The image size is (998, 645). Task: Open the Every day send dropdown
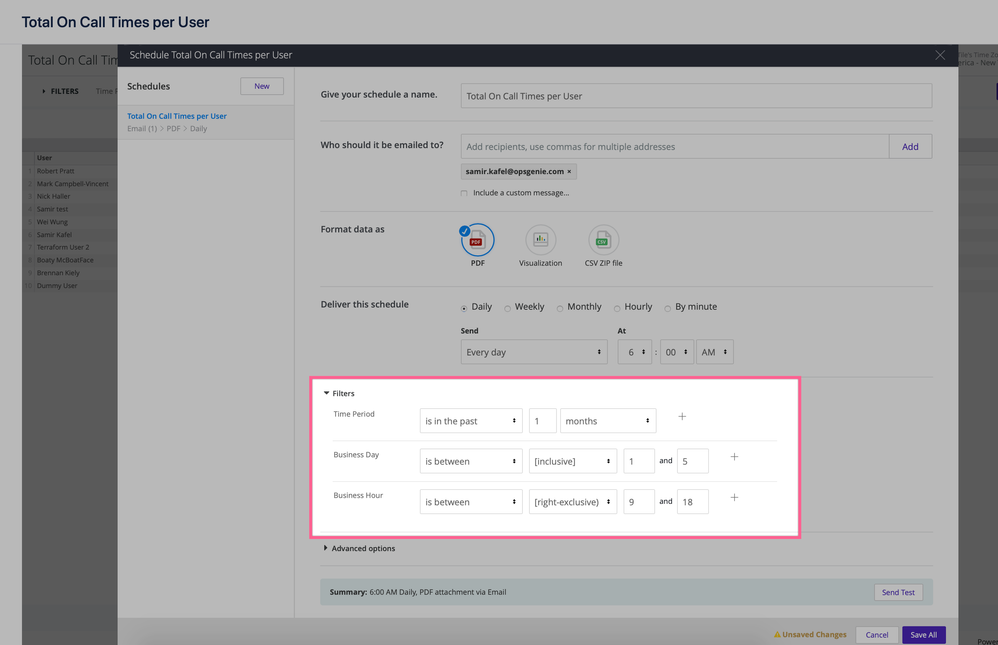(x=534, y=352)
